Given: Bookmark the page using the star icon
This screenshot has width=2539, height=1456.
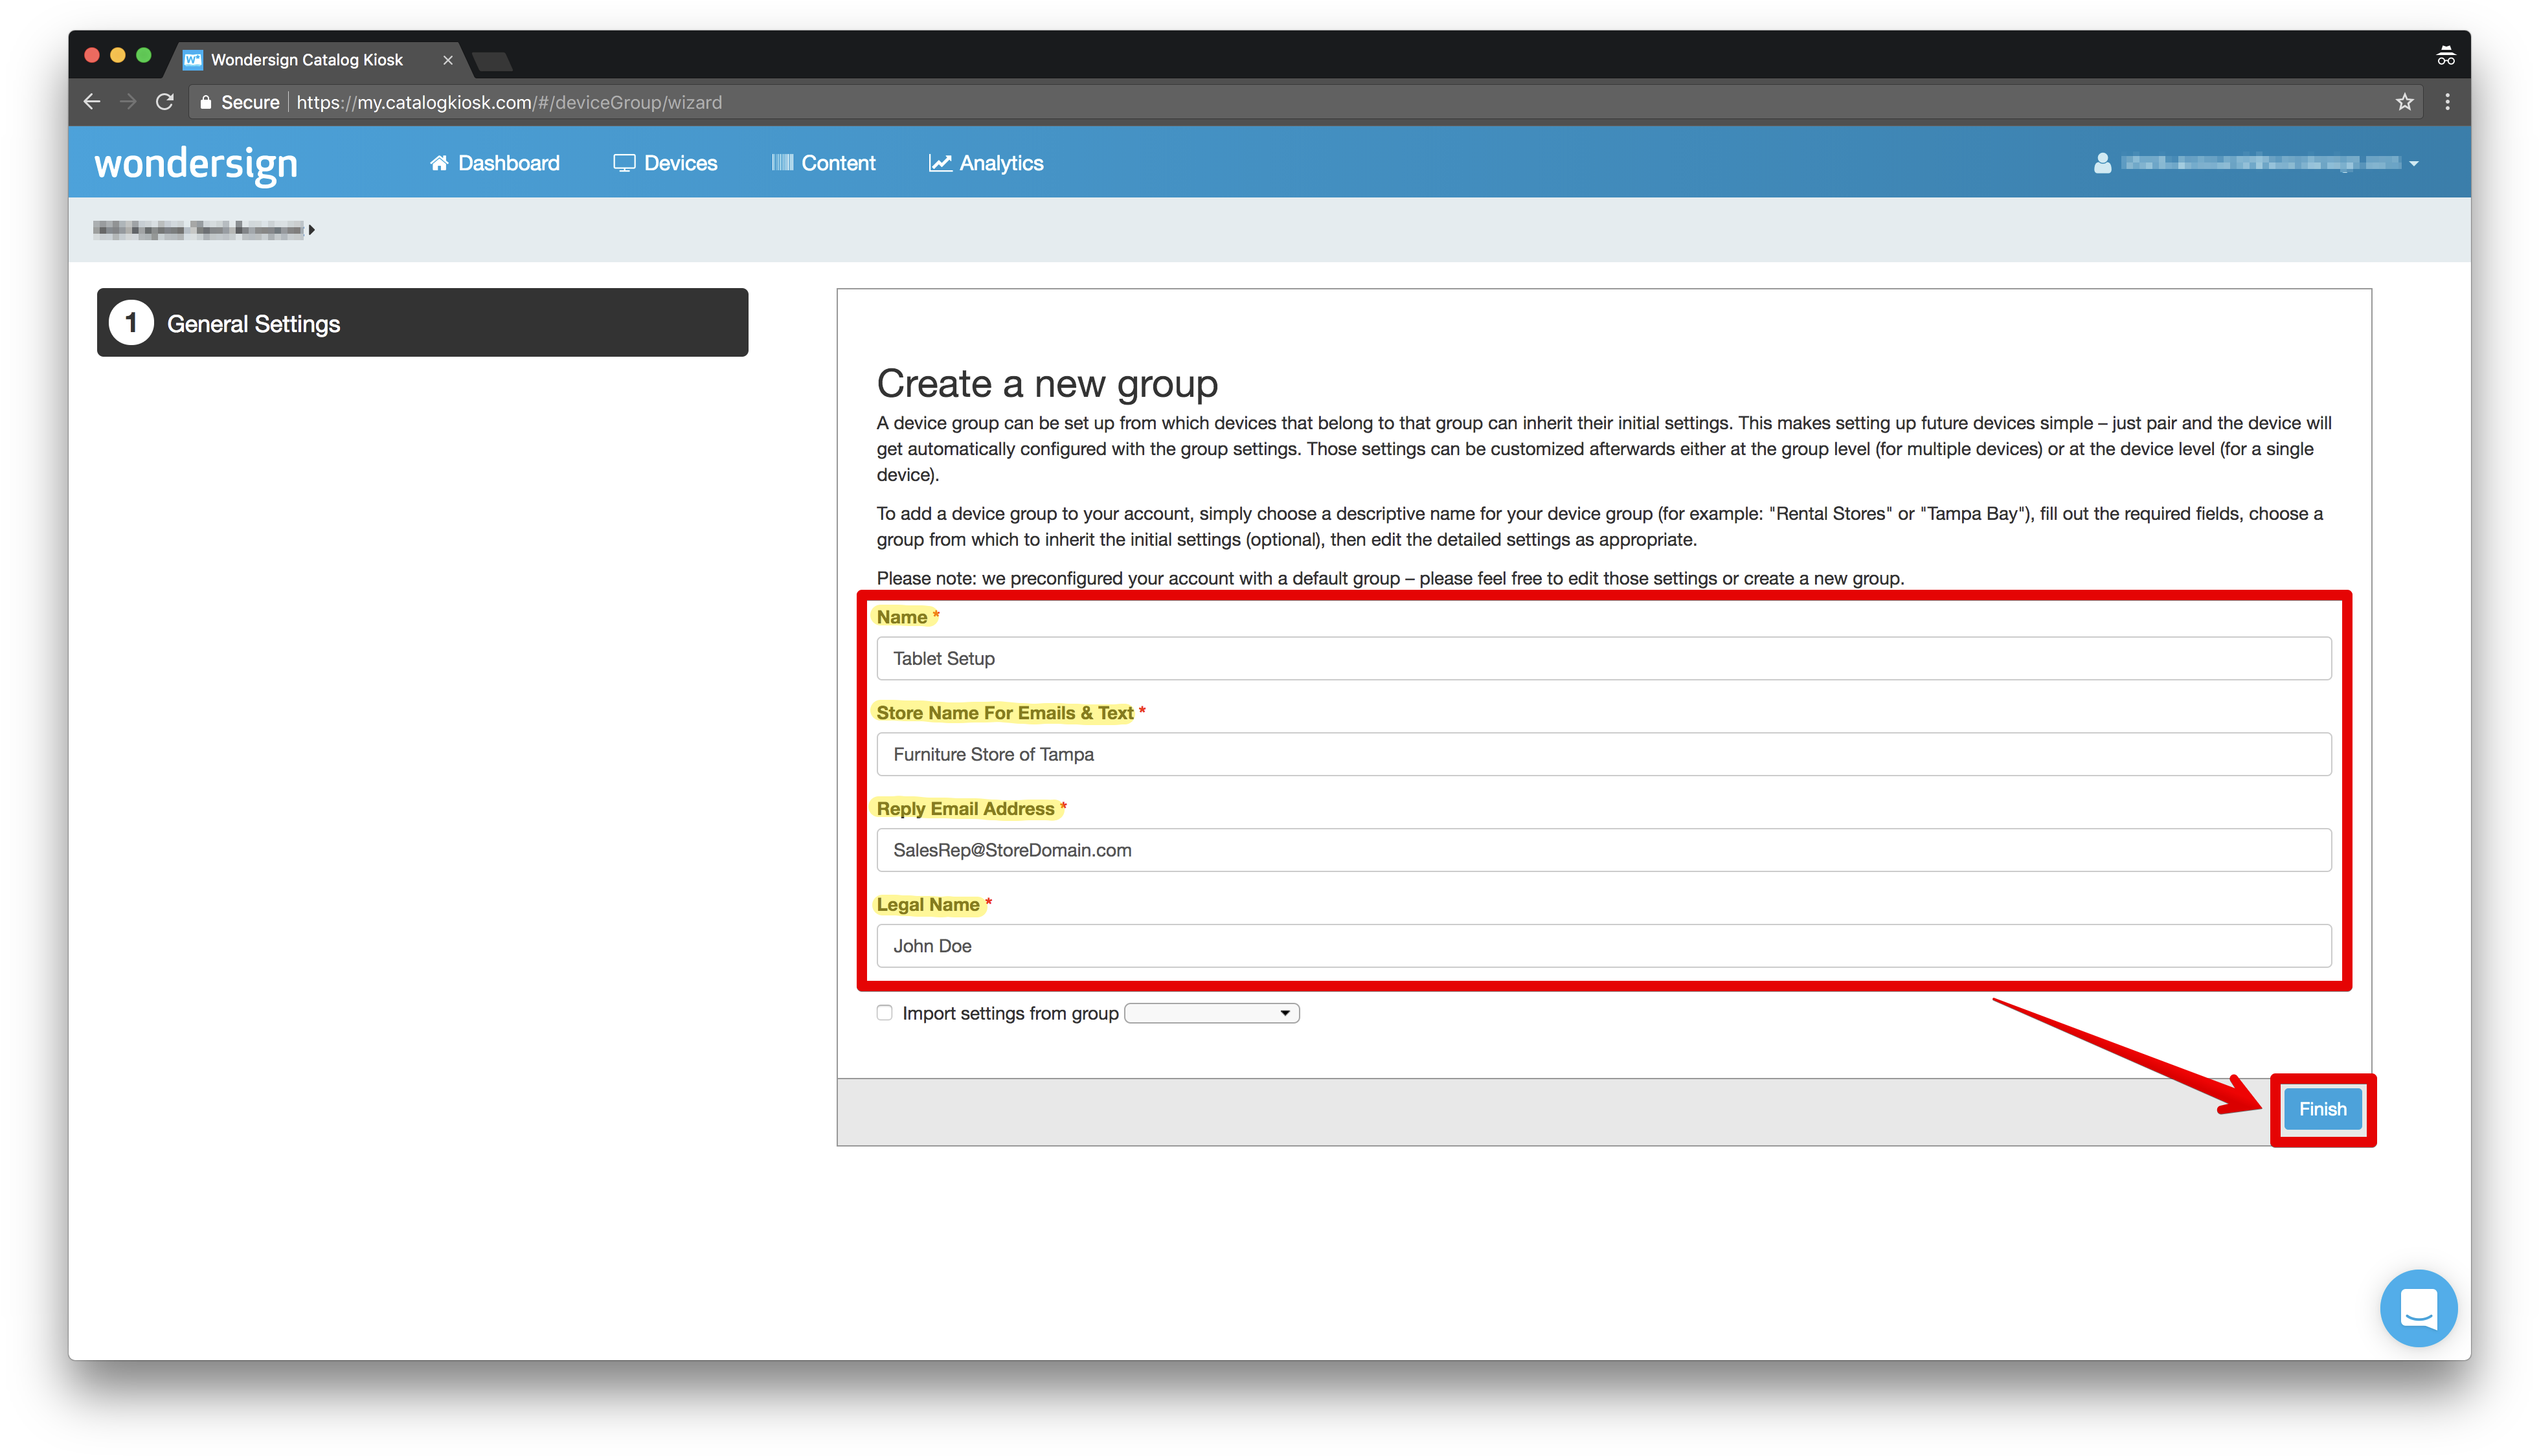Looking at the screenshot, I should (2406, 101).
